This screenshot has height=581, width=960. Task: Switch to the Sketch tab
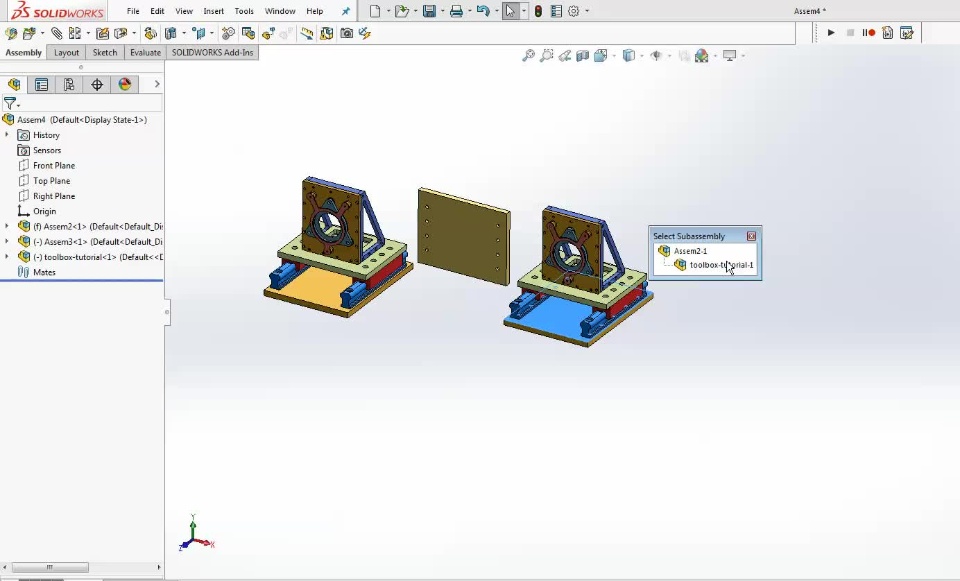click(105, 53)
